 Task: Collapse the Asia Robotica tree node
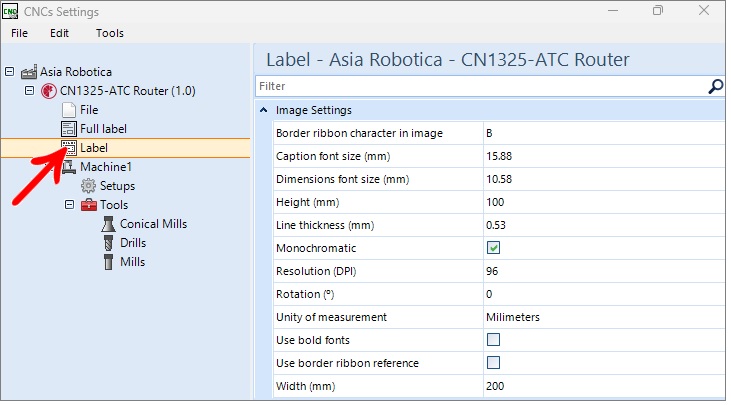coord(9,72)
